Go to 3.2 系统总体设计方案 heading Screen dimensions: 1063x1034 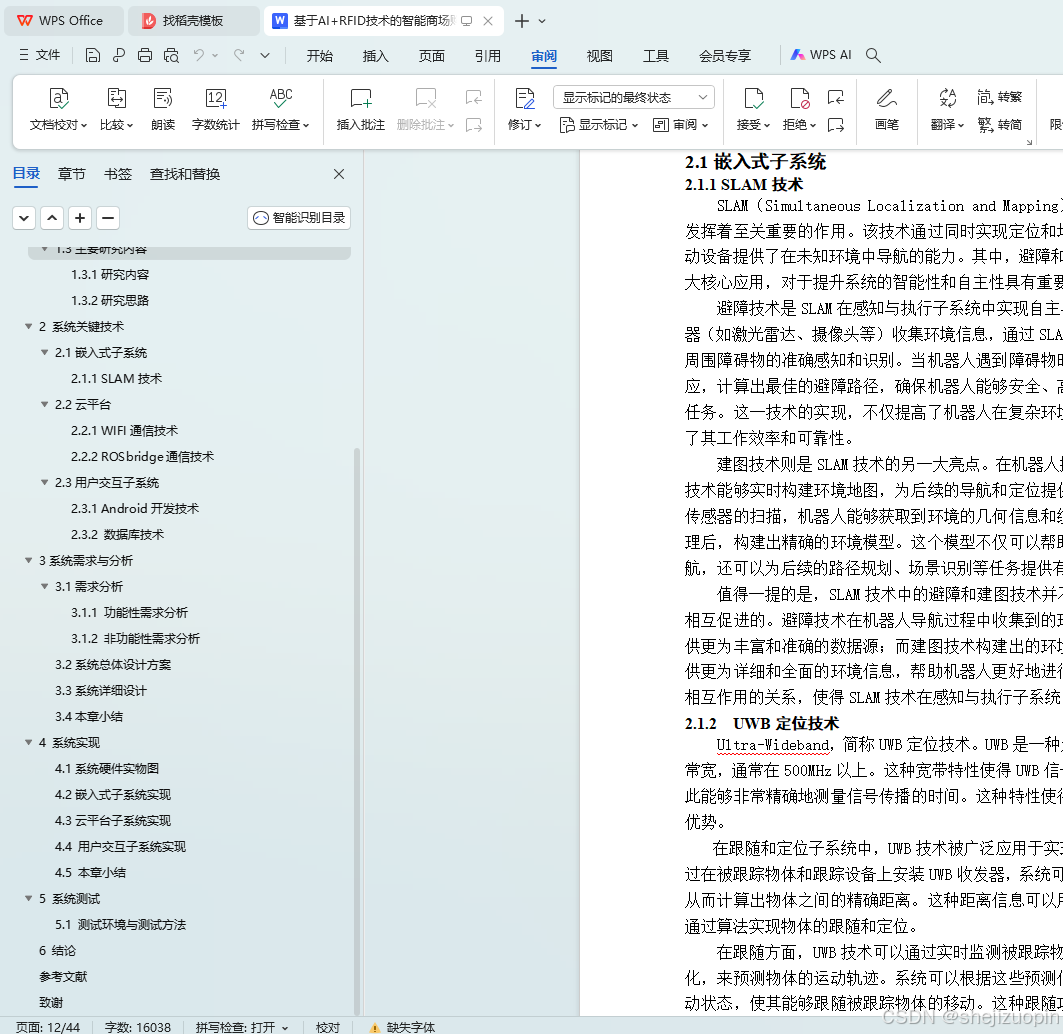point(113,665)
